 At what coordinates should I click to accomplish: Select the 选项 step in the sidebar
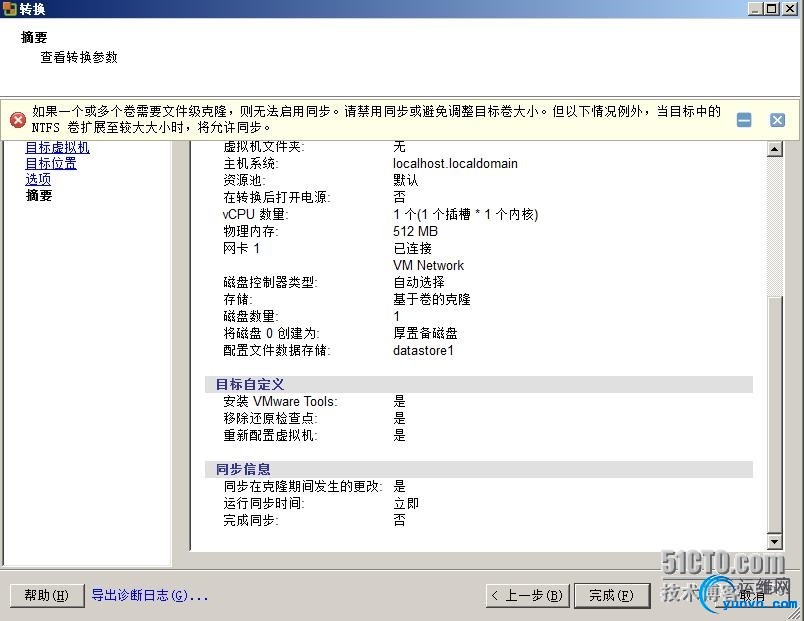[38, 179]
